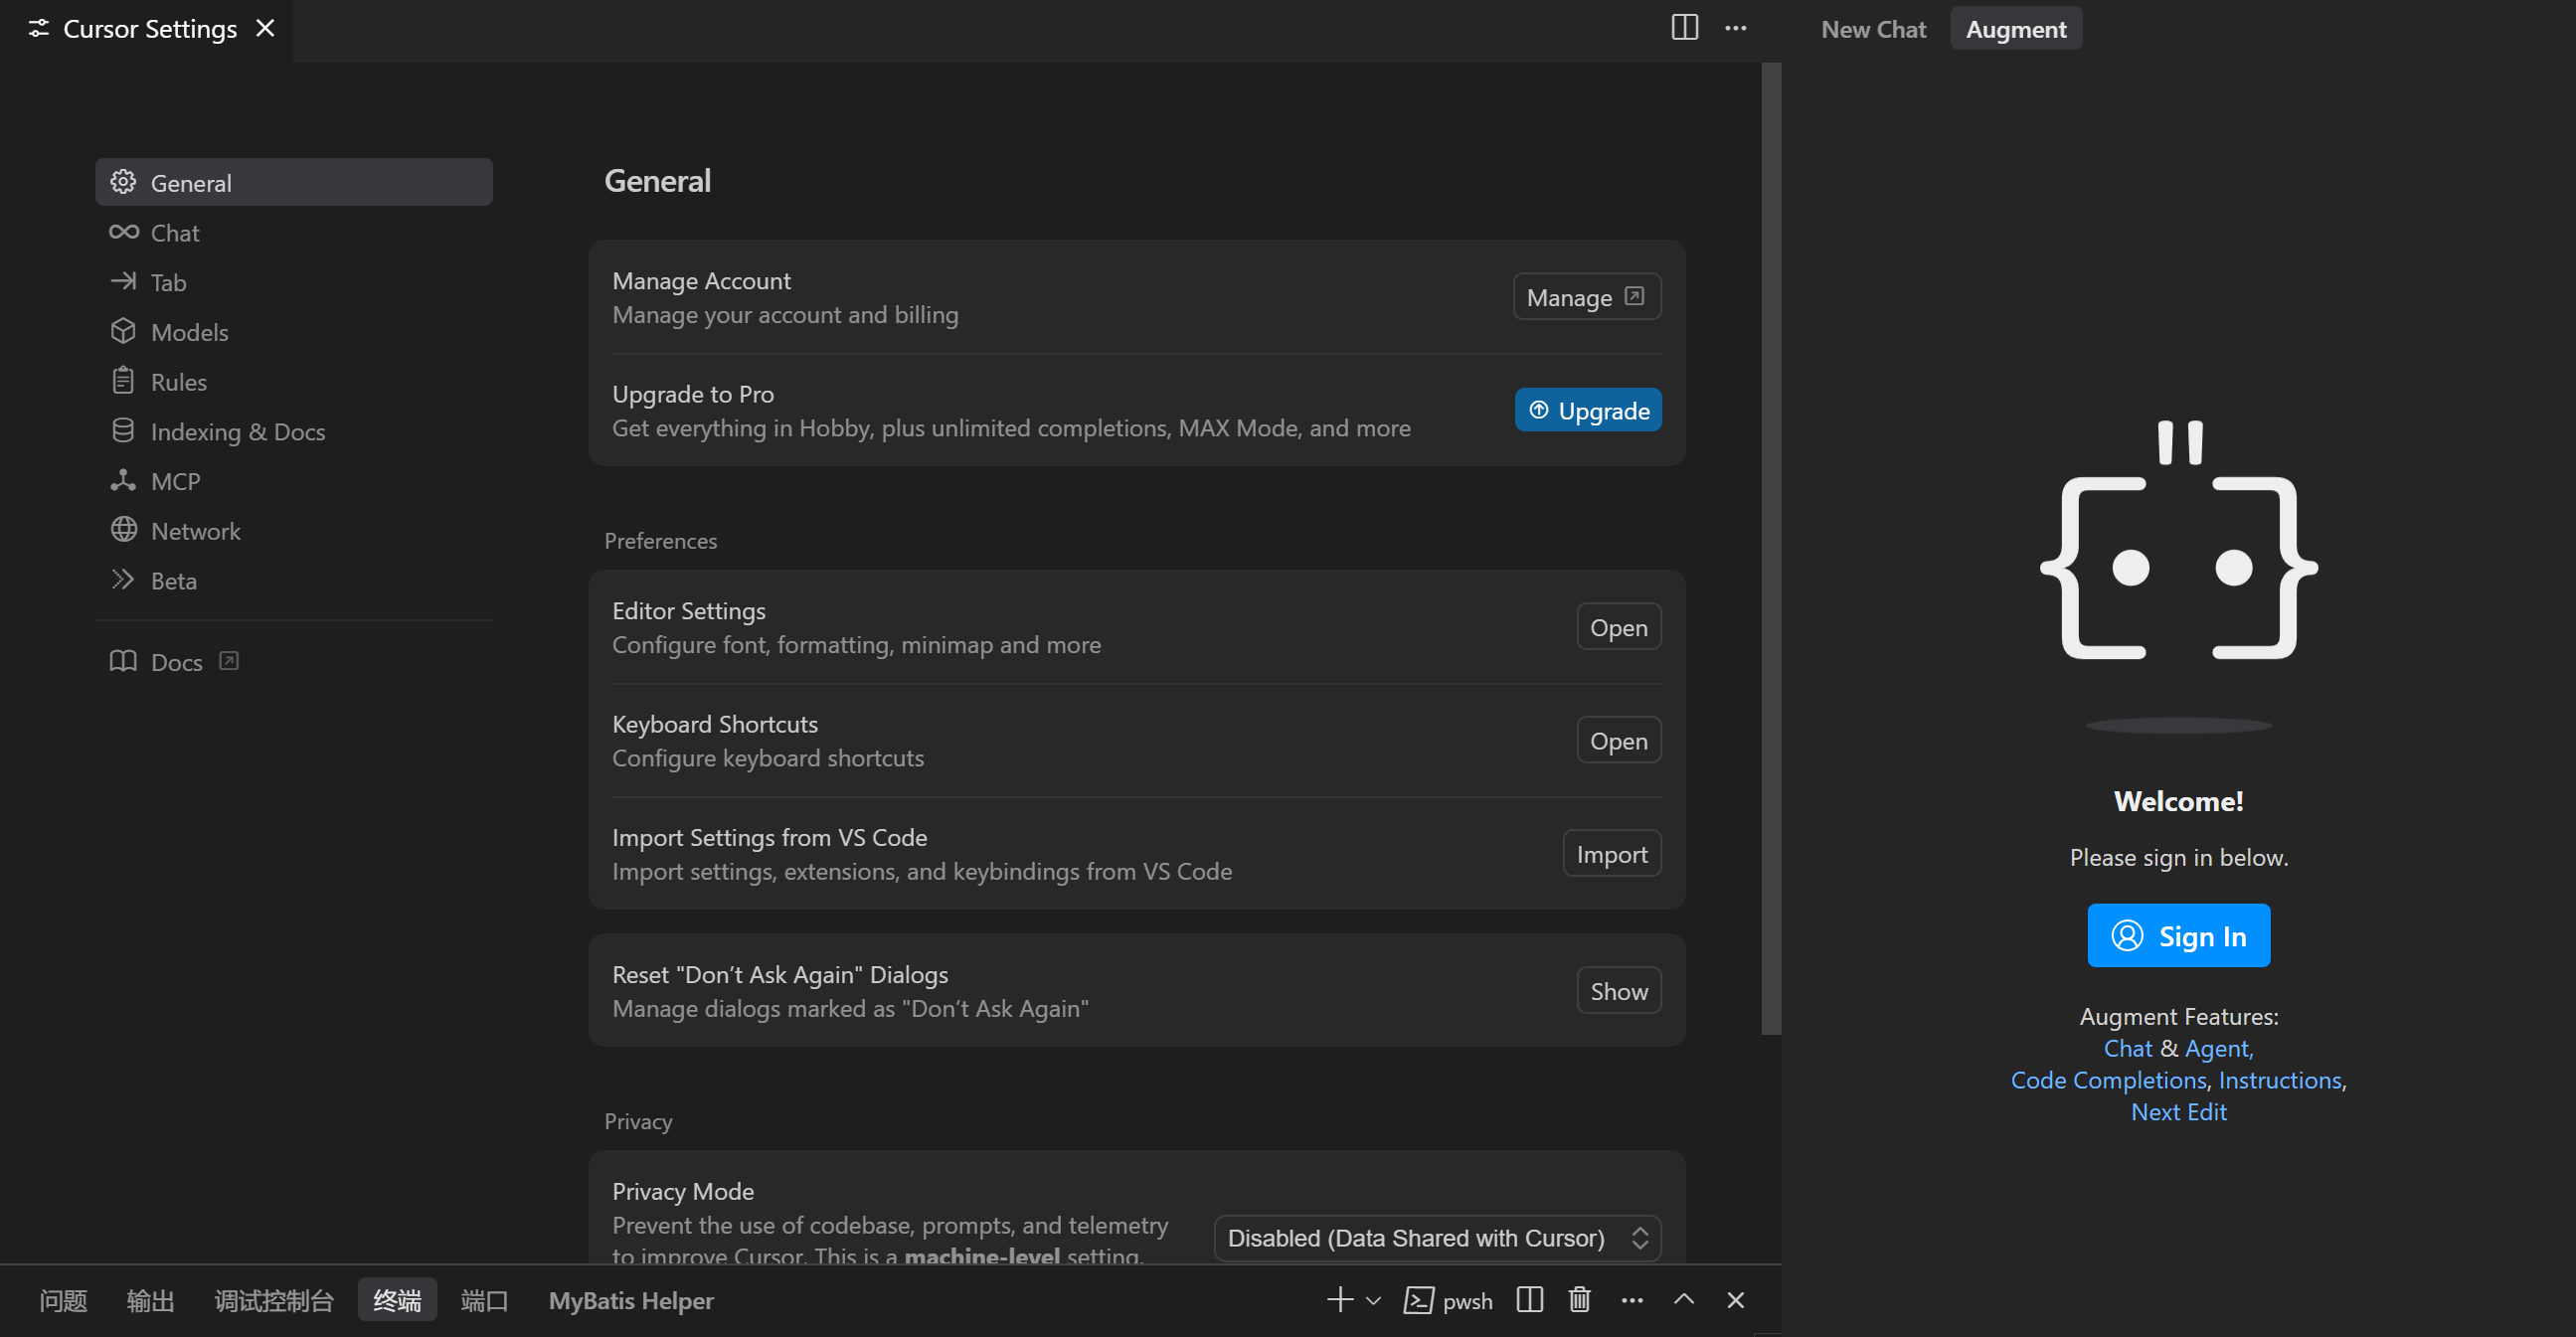Split the terminal
This screenshot has height=1337, width=2576.
pyautogui.click(x=1529, y=1299)
